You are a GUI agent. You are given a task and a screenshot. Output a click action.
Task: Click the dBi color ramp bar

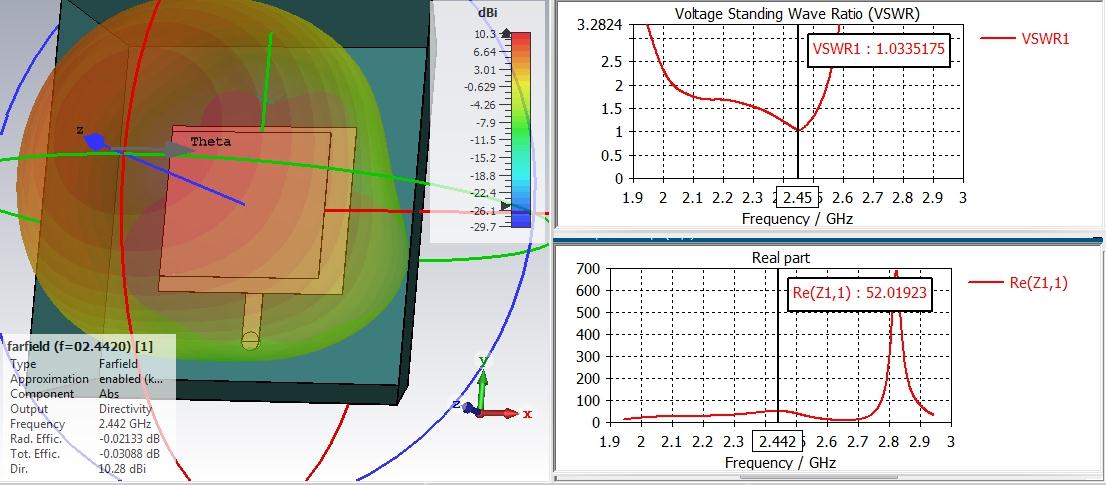point(521,130)
